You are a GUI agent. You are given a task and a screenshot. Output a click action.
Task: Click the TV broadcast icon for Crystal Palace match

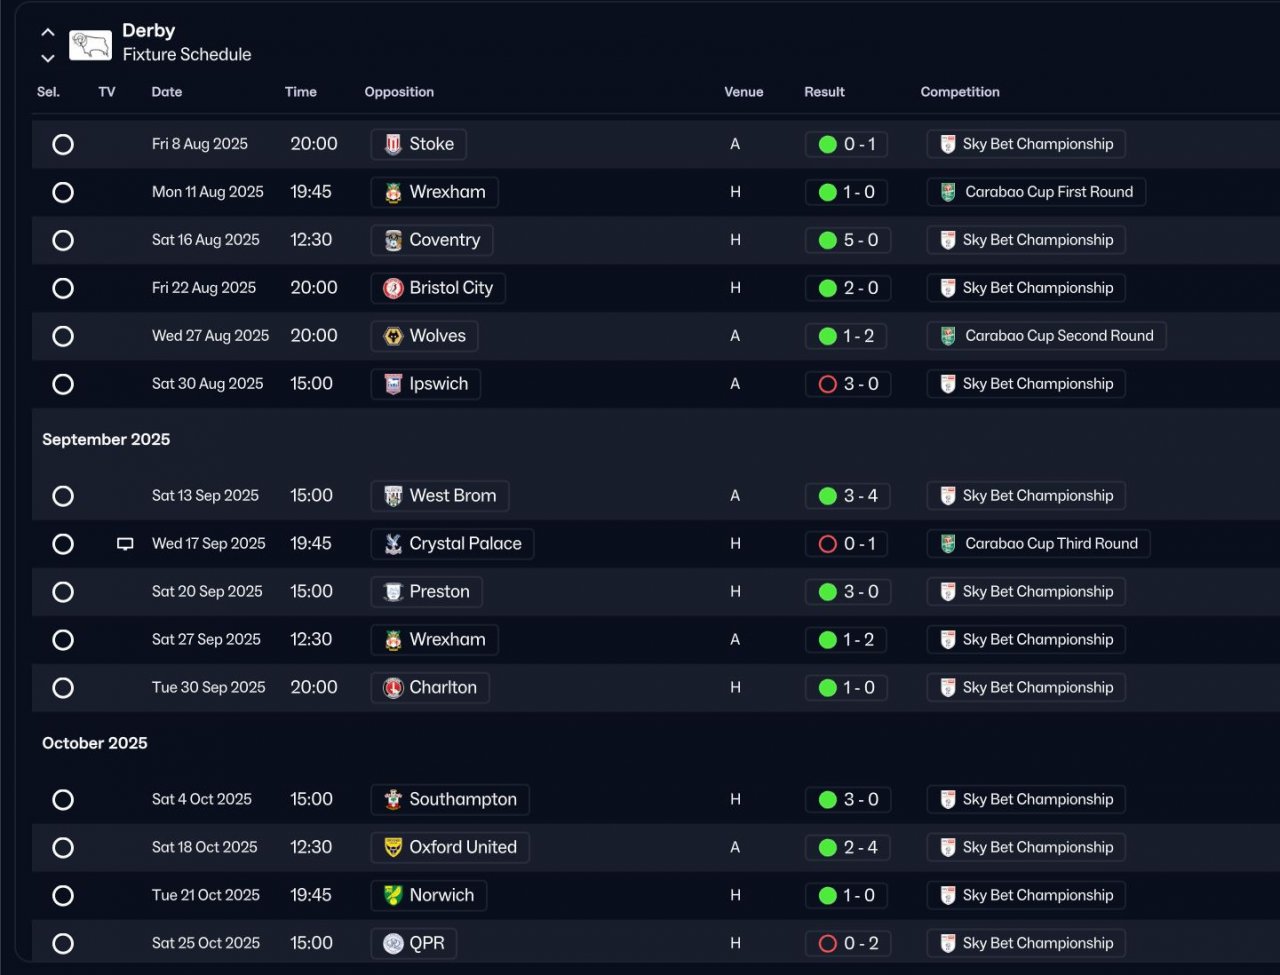125,544
